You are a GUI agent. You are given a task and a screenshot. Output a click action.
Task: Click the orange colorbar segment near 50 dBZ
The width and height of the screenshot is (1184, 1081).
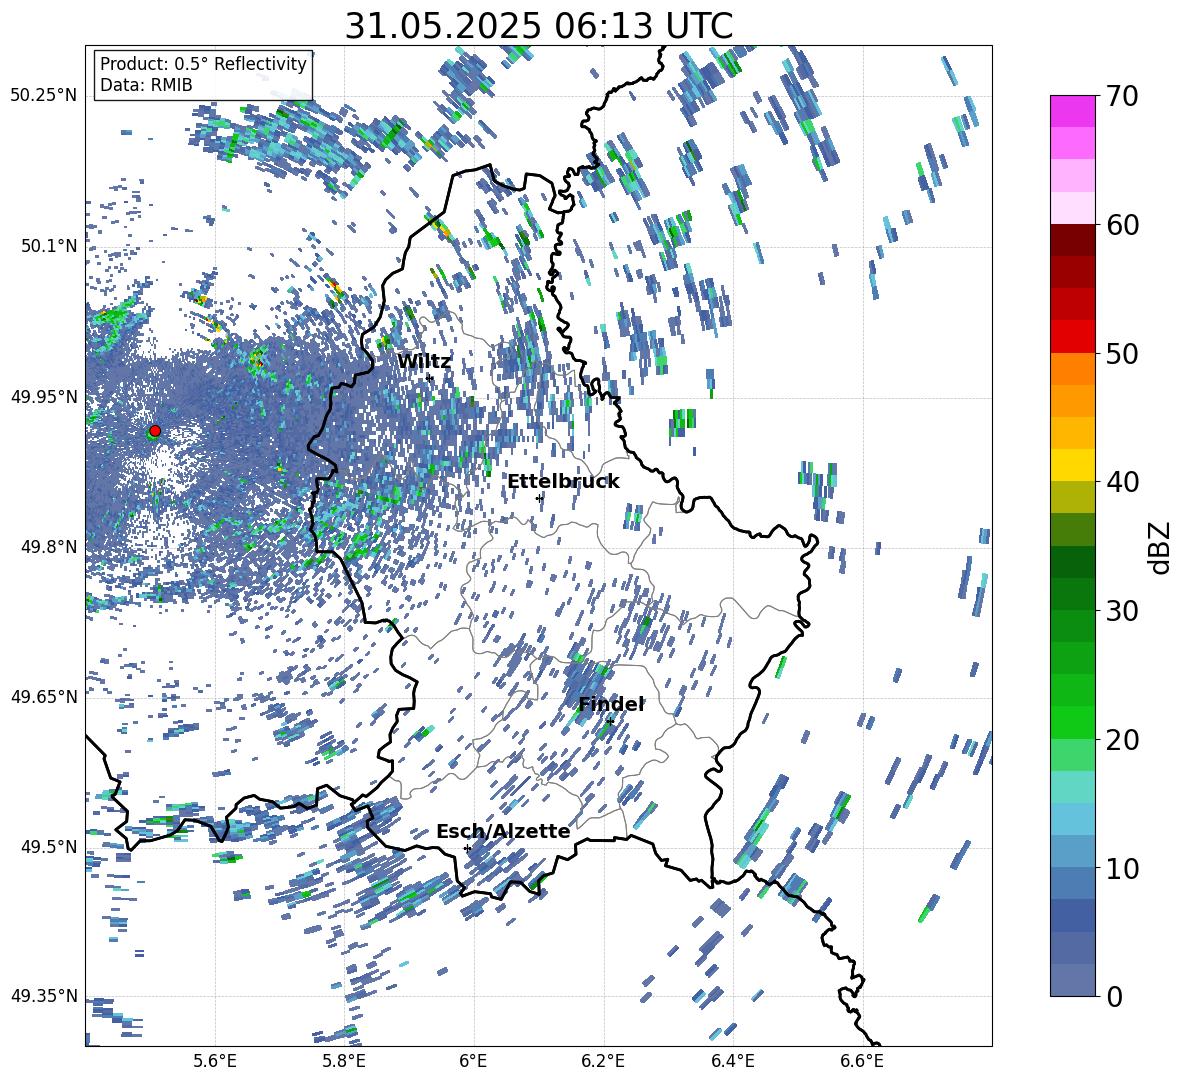pos(1072,369)
